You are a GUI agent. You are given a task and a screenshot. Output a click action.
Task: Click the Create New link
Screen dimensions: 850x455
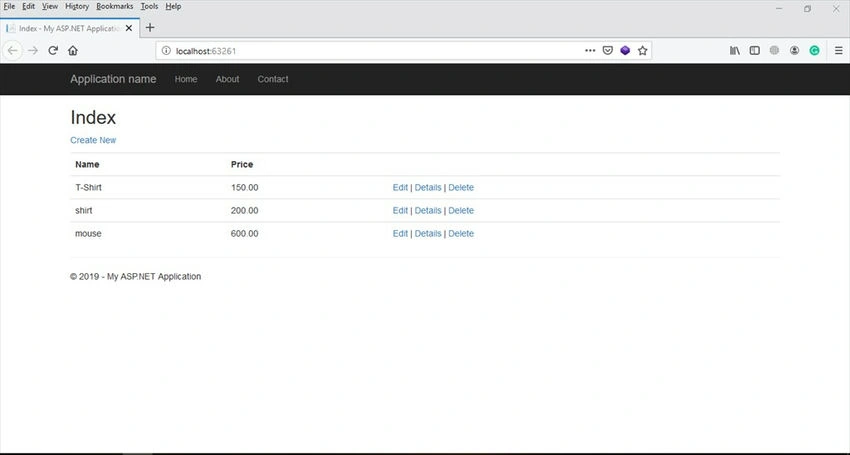(x=93, y=140)
